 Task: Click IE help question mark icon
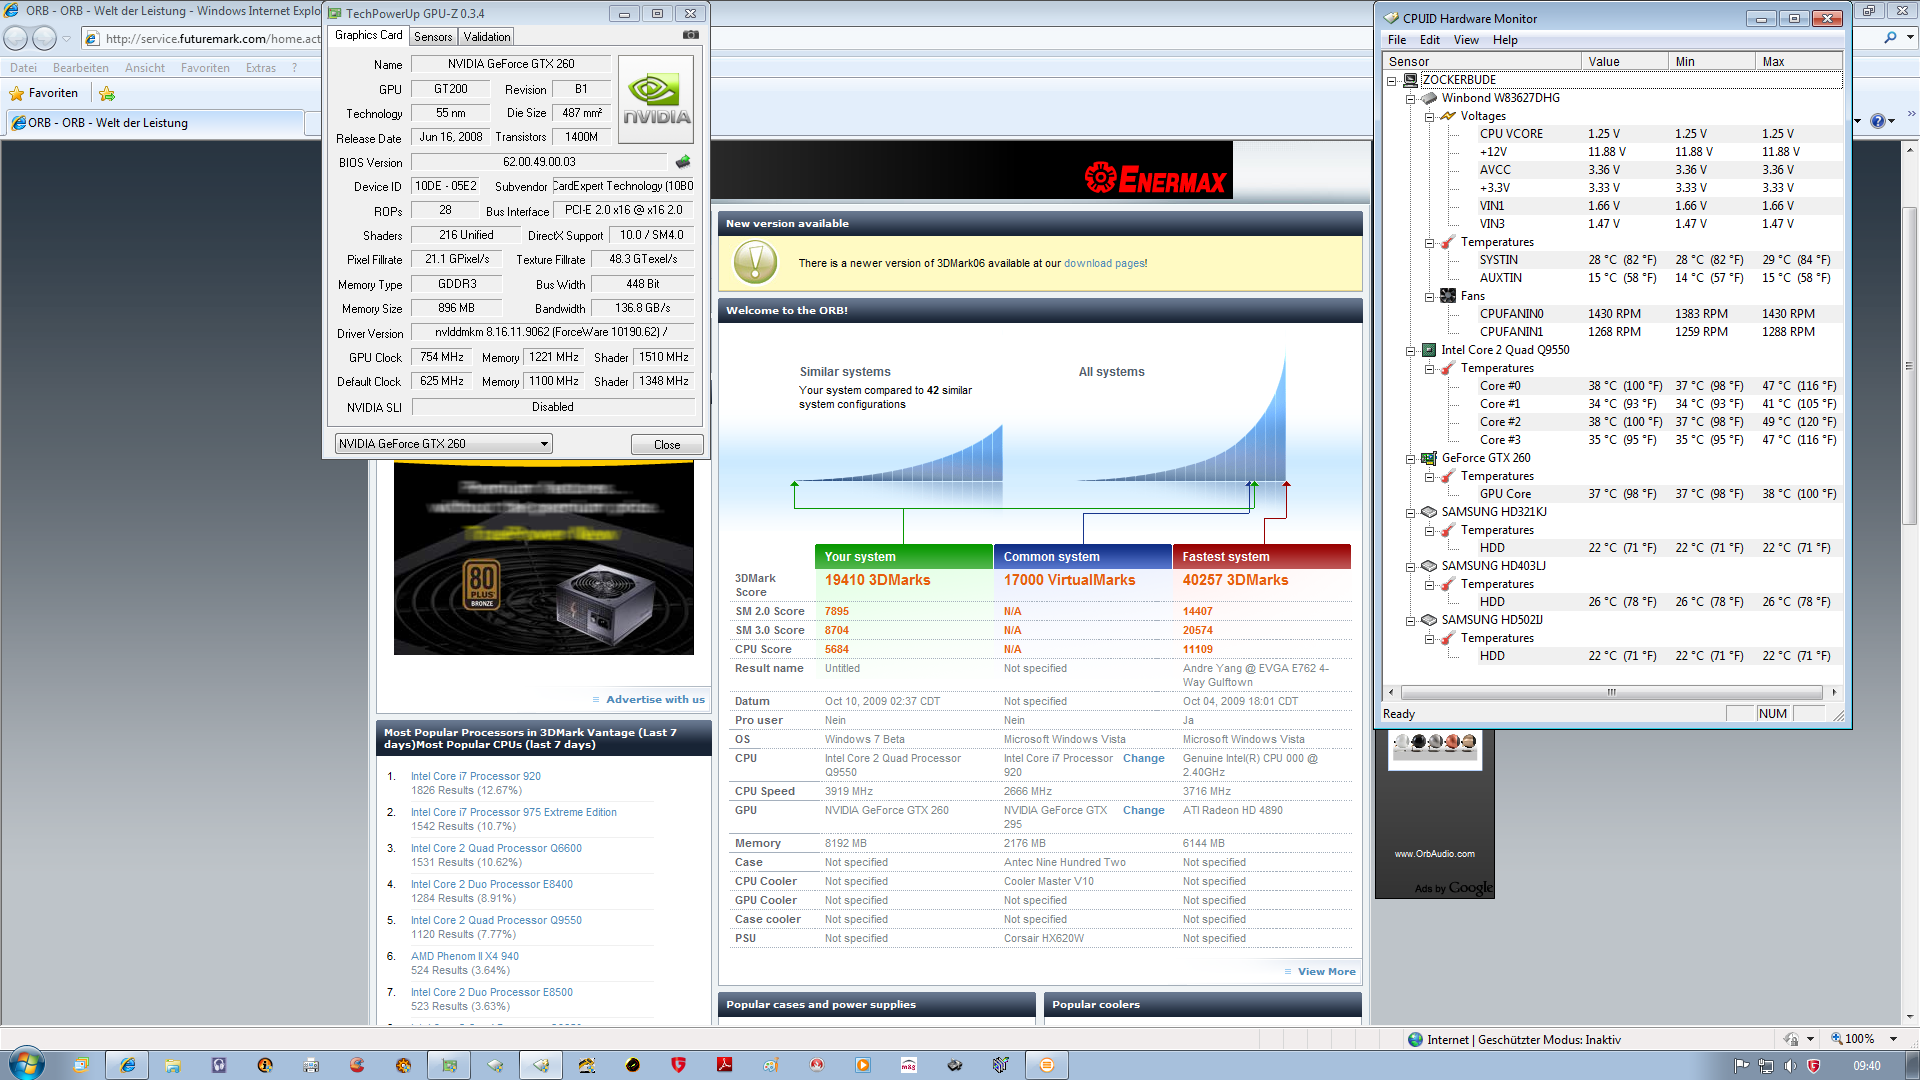1877,121
